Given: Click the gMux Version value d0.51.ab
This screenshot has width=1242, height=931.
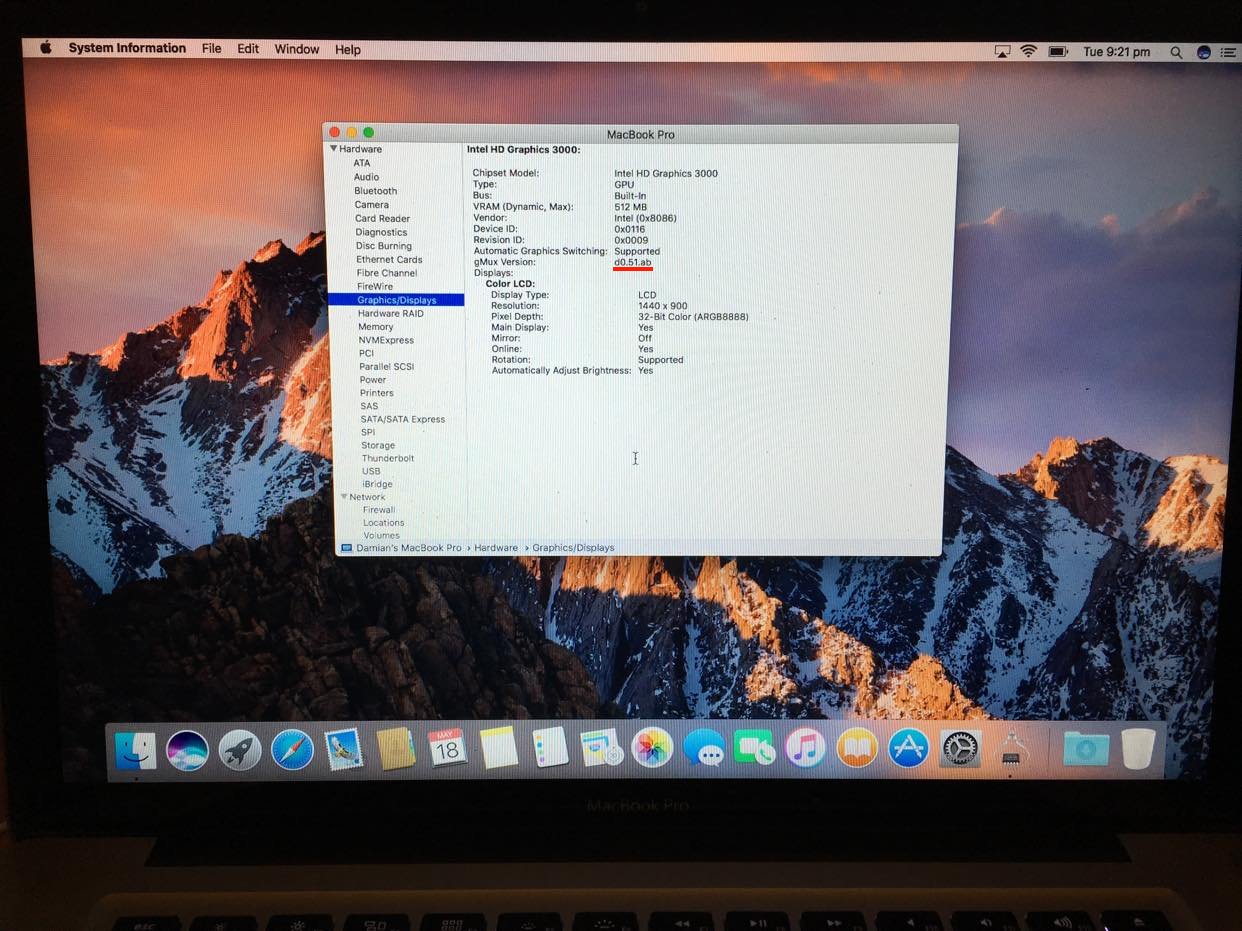Looking at the screenshot, I should tap(633, 262).
